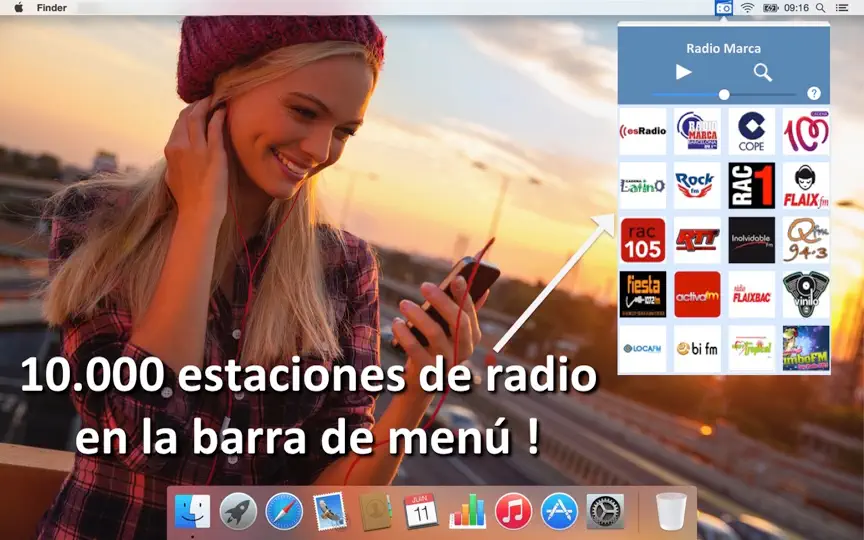Select the Limbo FM station tile
This screenshot has width=864, height=540.
[x=806, y=348]
